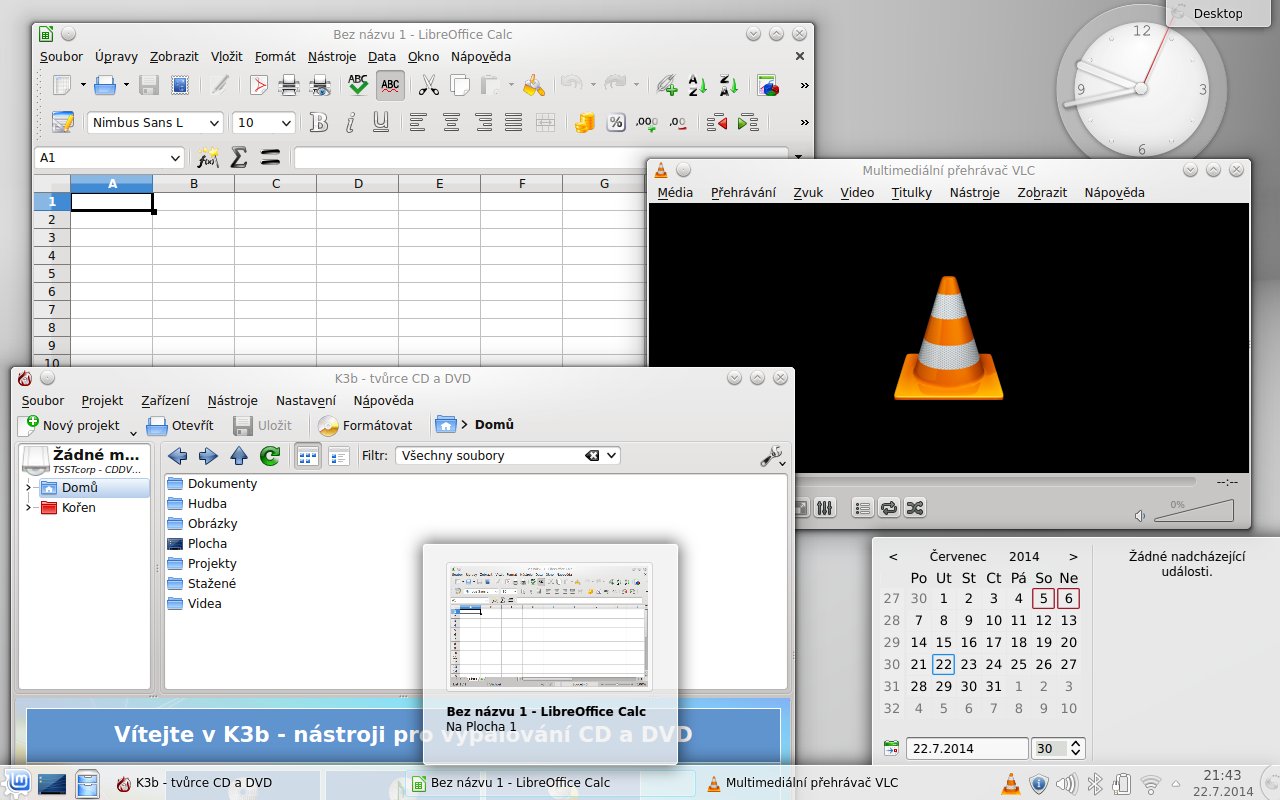Click the Copy icon in Calc toolbar
This screenshot has height=800, width=1280.
[460, 85]
